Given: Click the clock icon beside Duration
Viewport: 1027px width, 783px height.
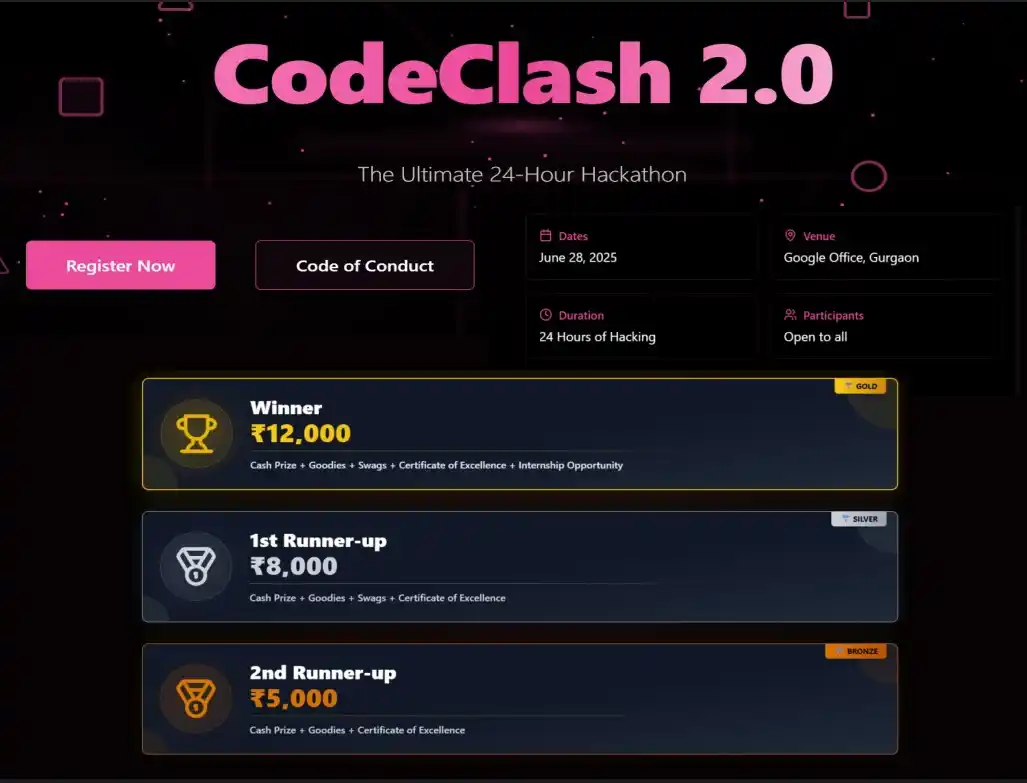Looking at the screenshot, I should (x=546, y=315).
